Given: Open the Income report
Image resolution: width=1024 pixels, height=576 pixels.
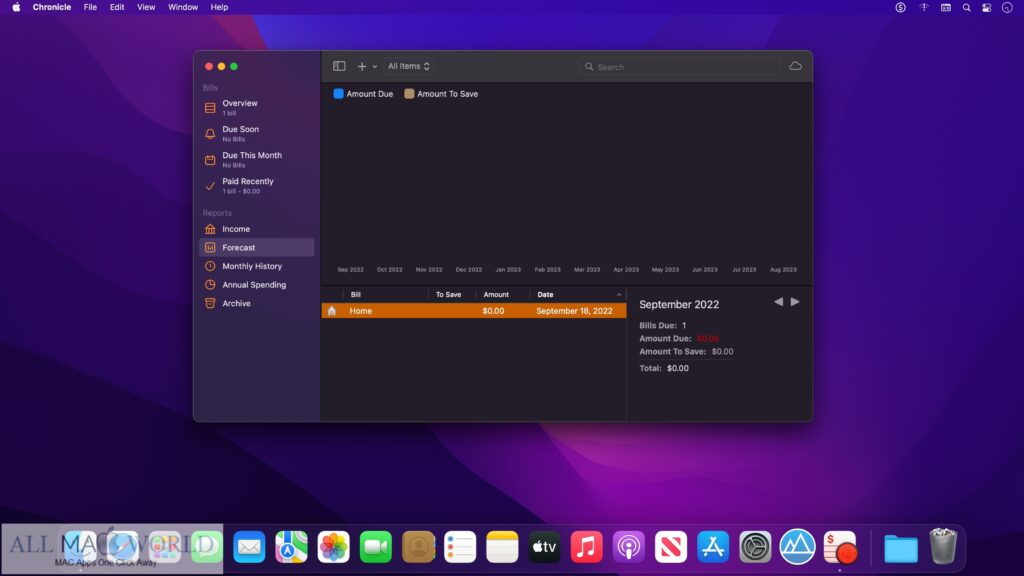Looking at the screenshot, I should point(257,229).
